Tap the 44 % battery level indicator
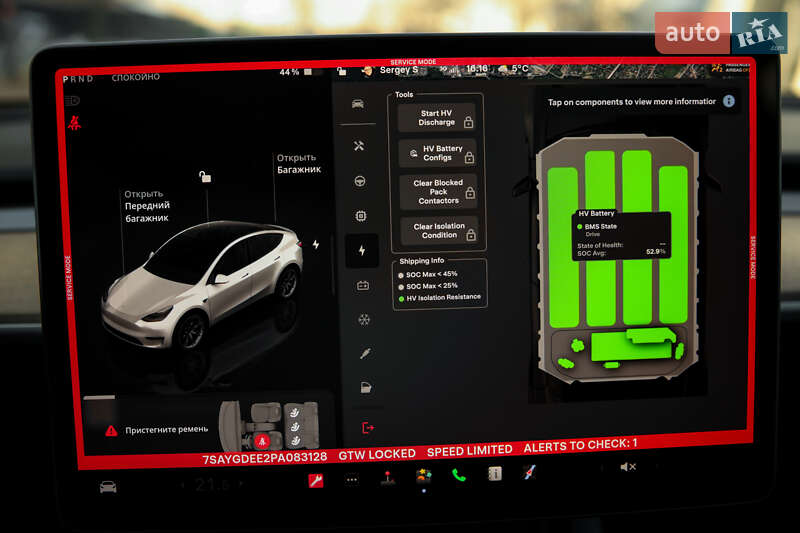This screenshot has height=533, width=800. pyautogui.click(x=296, y=72)
